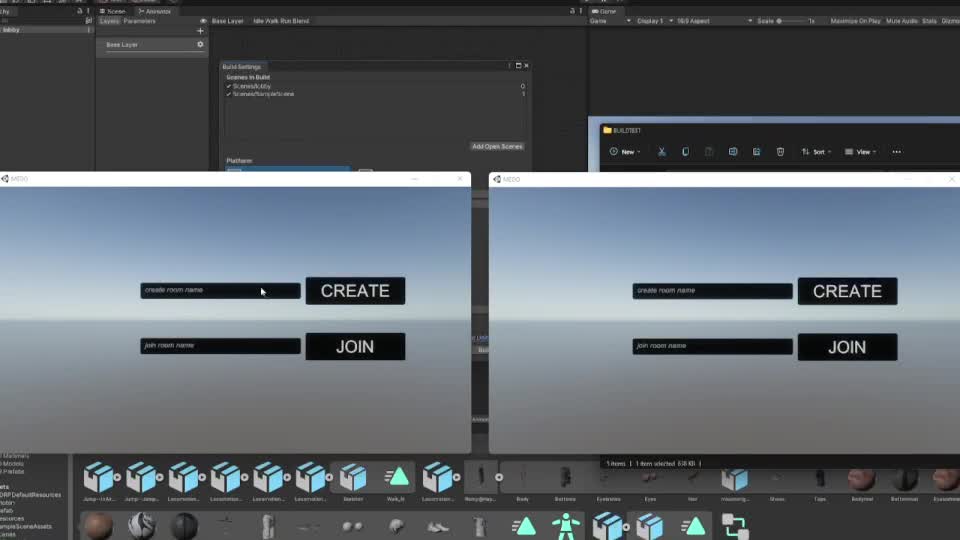Select the Bottommat material asset
The image size is (960, 540).
904,479
